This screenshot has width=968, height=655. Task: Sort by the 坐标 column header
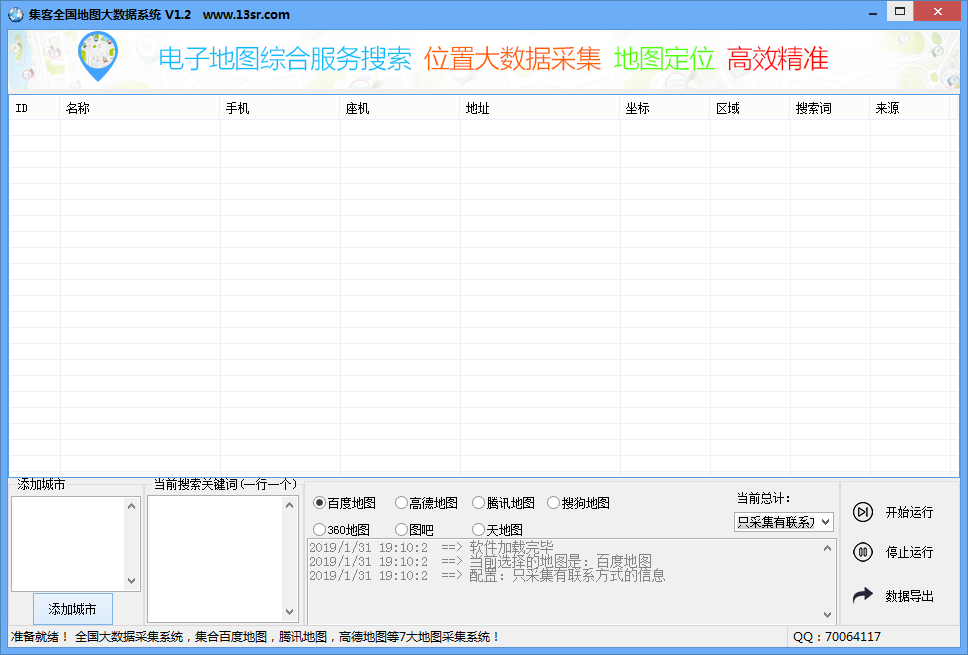click(665, 108)
